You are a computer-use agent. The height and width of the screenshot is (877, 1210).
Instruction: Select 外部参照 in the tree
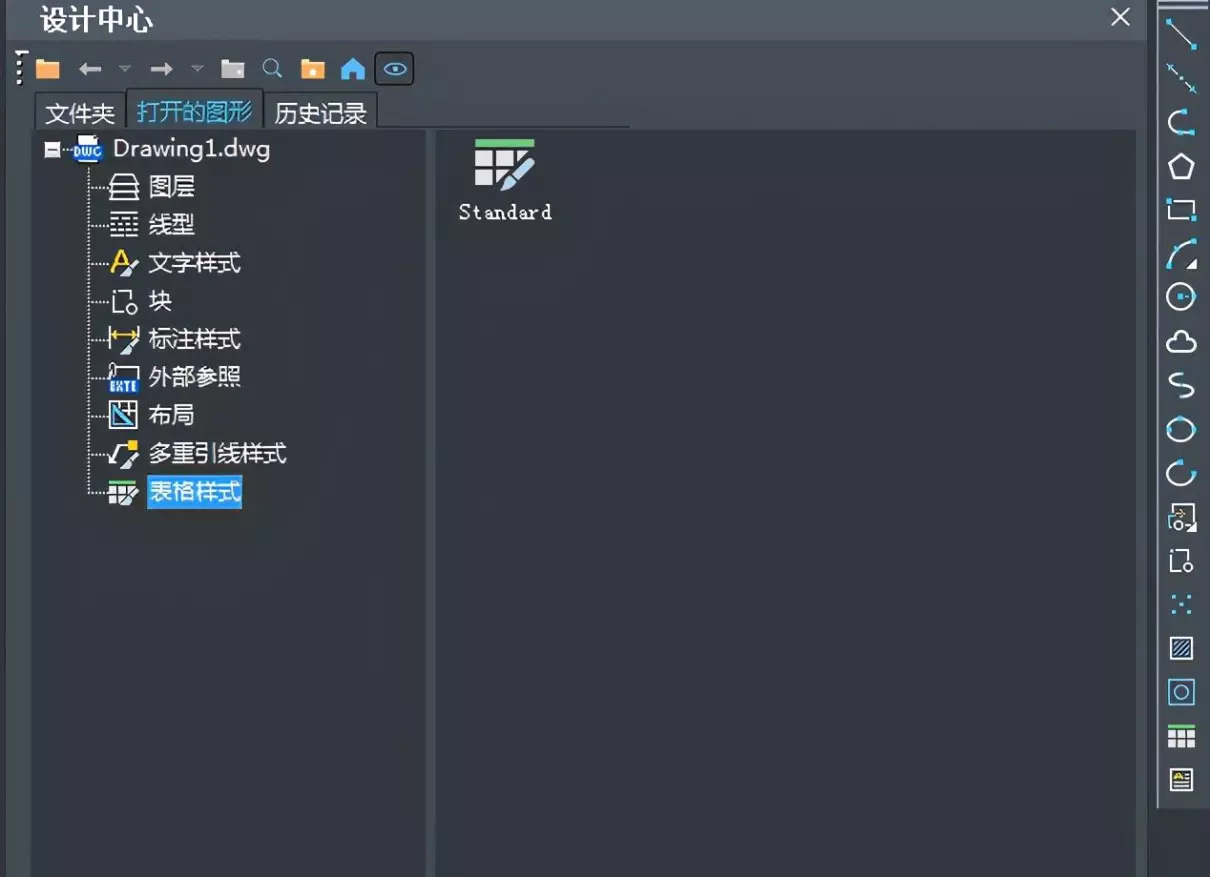tap(194, 377)
